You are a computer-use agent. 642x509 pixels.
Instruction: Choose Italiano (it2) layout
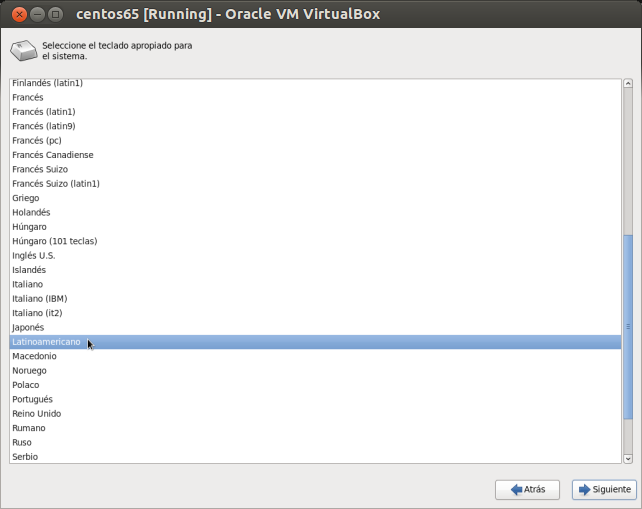315,313
